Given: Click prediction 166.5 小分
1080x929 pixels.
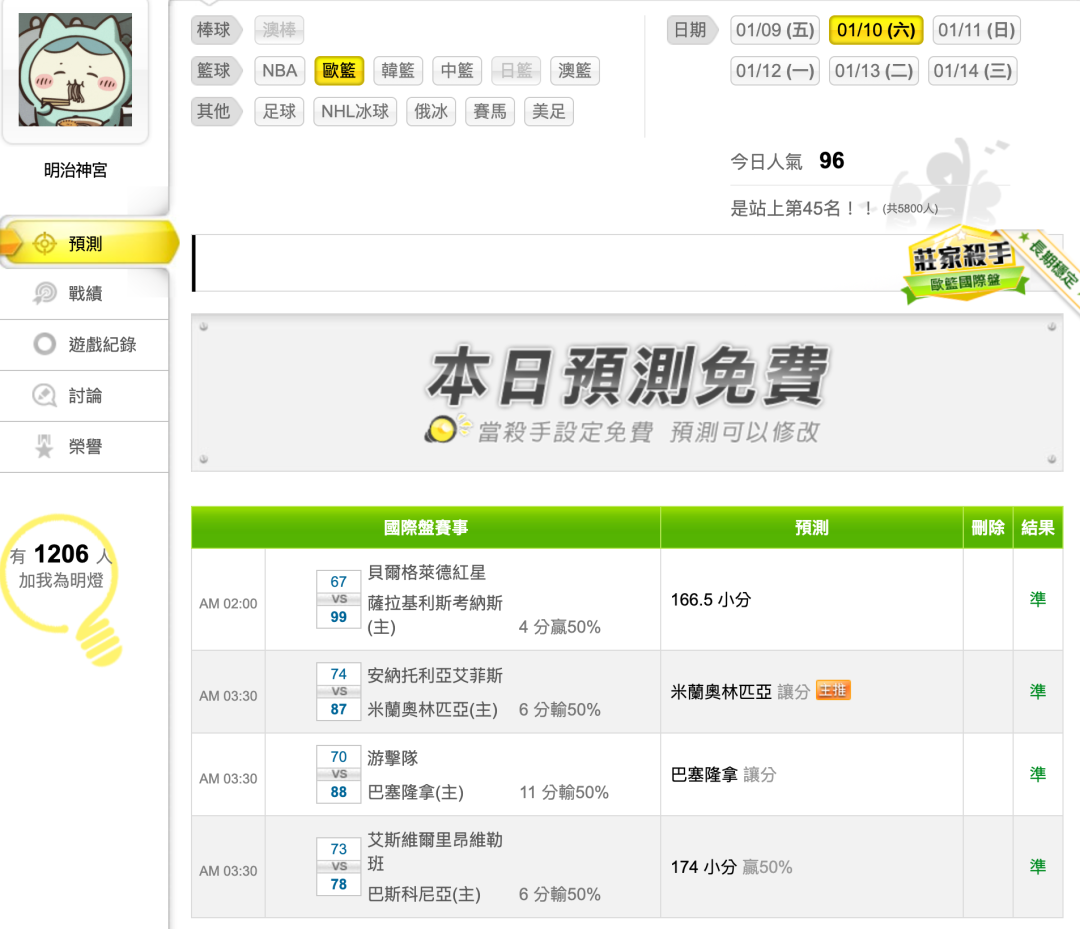Looking at the screenshot, I should pos(711,599).
